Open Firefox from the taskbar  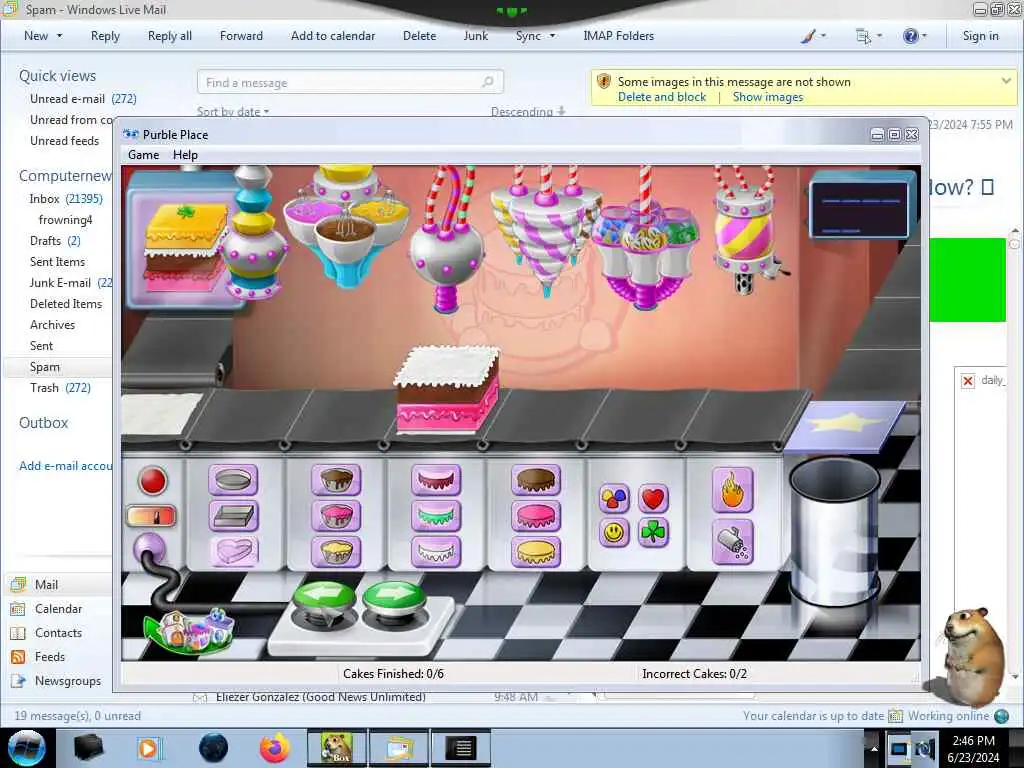pyautogui.click(x=275, y=748)
